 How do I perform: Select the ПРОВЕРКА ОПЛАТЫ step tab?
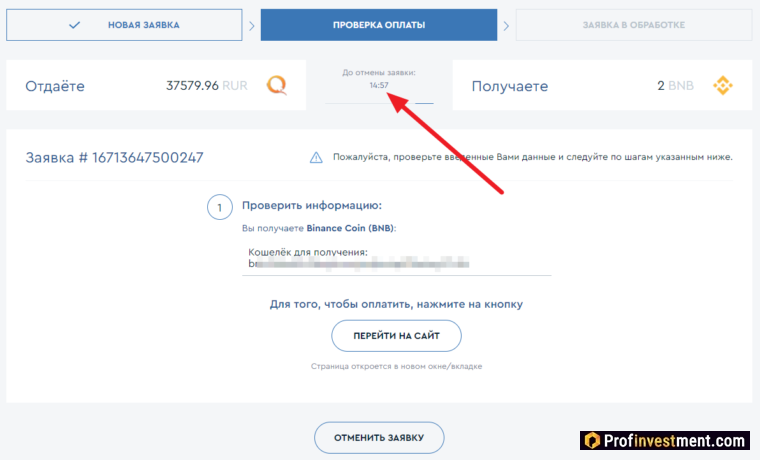pyautogui.click(x=379, y=25)
